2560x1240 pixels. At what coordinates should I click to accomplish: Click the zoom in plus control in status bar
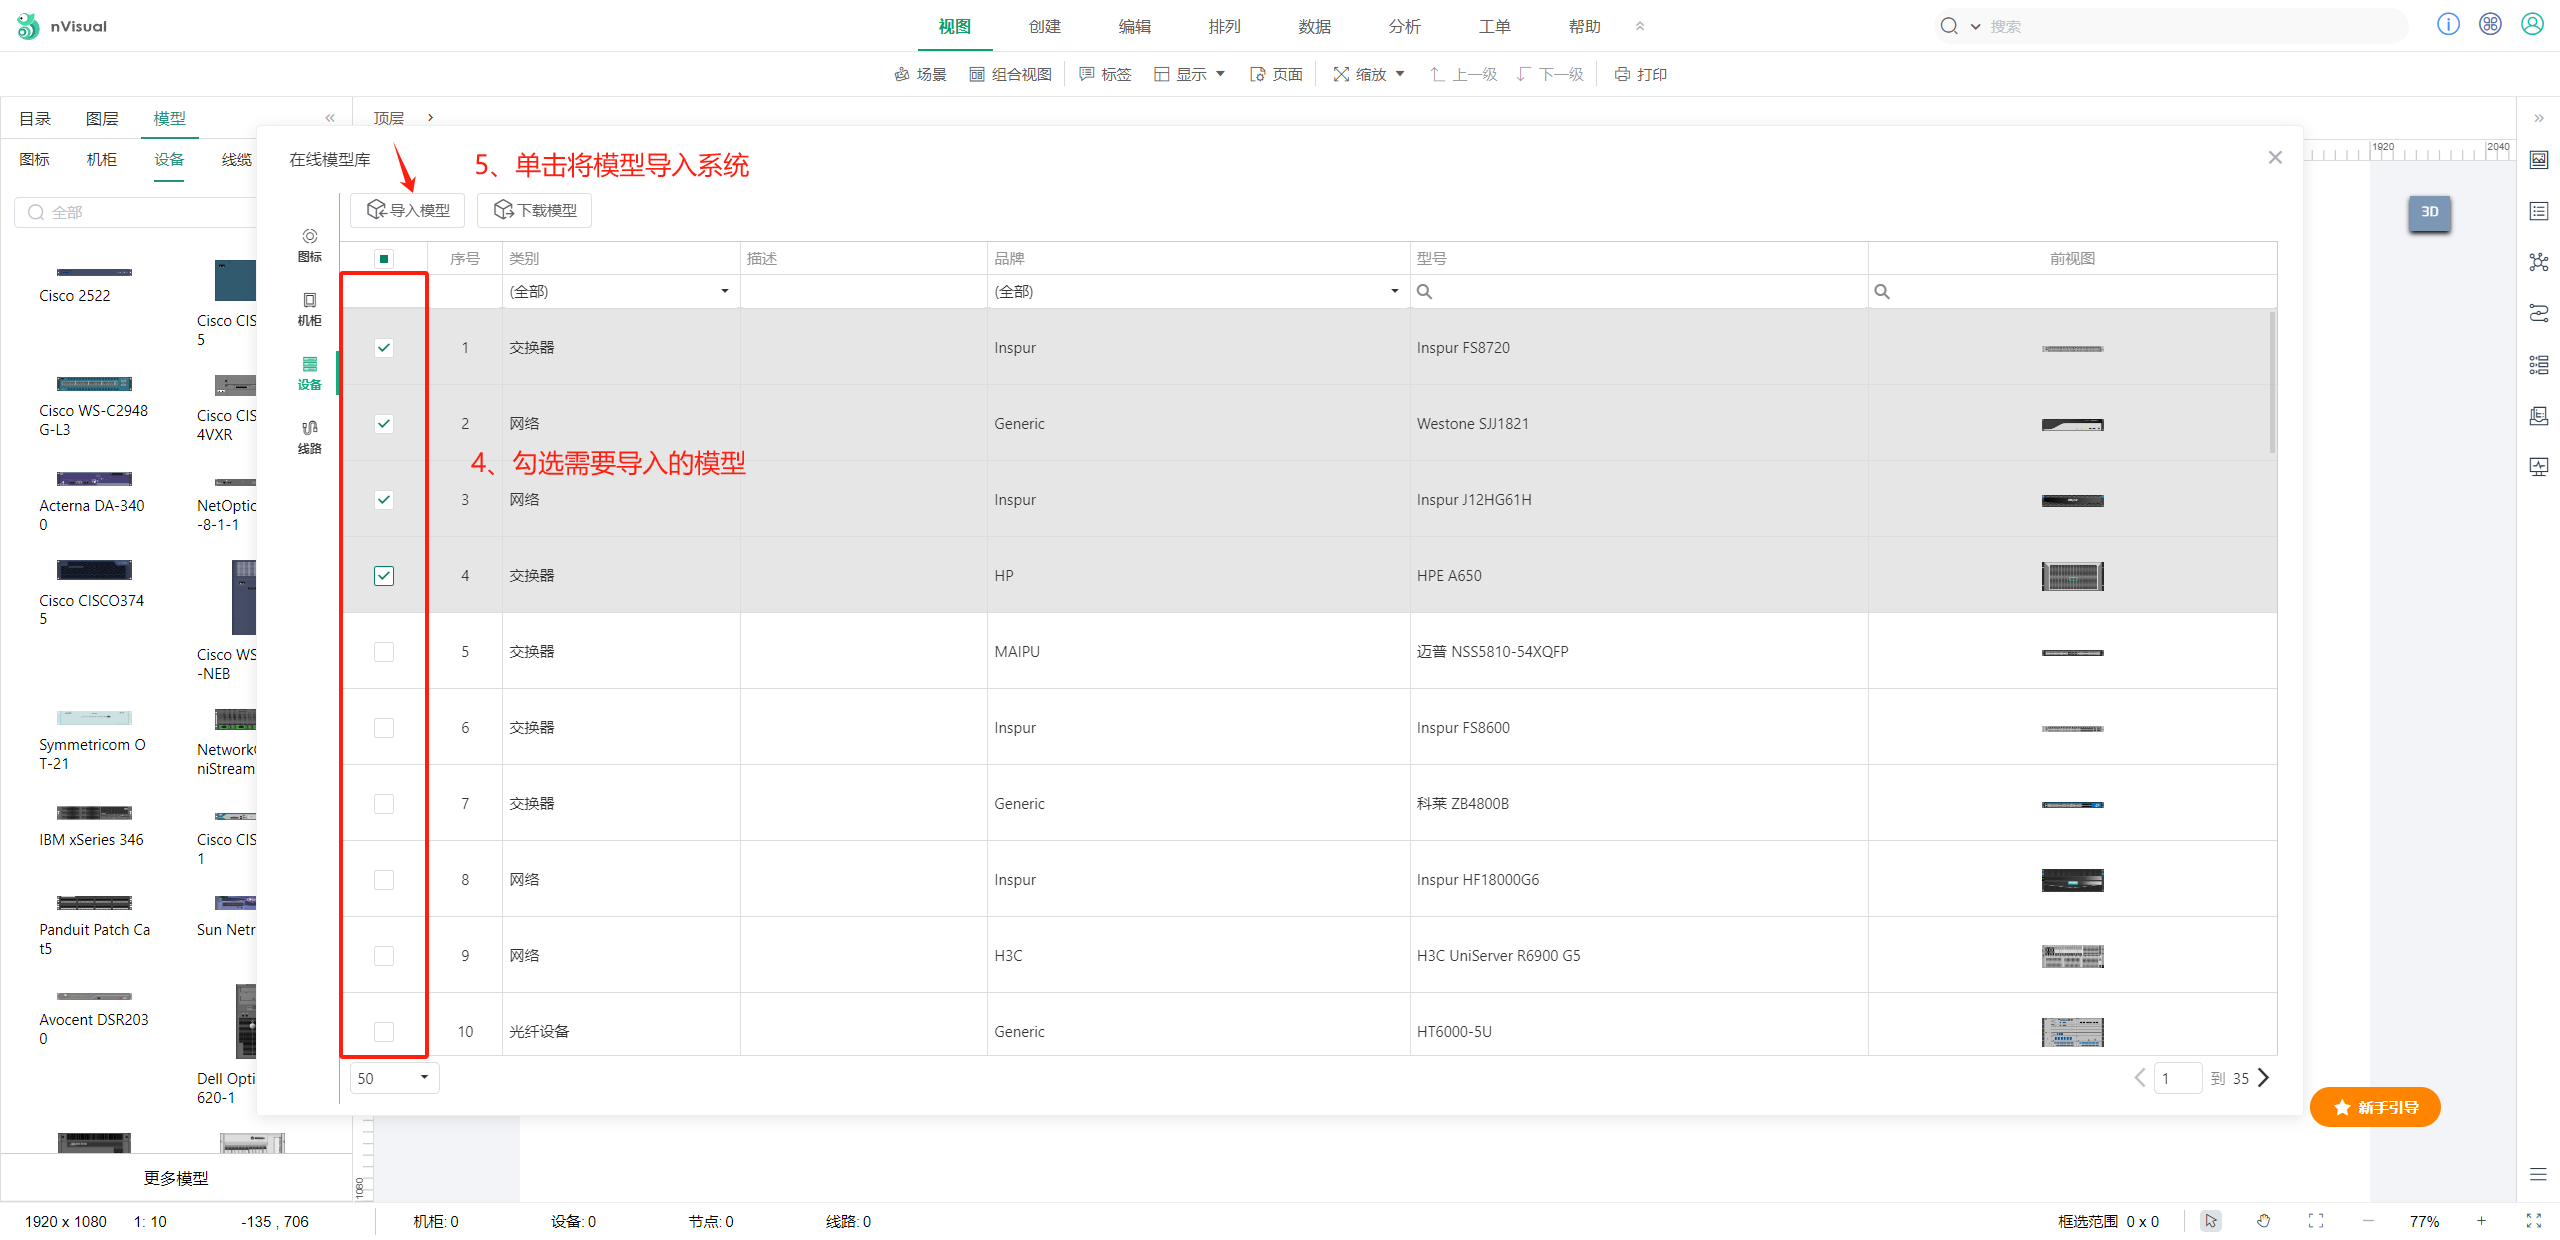click(x=2481, y=1221)
